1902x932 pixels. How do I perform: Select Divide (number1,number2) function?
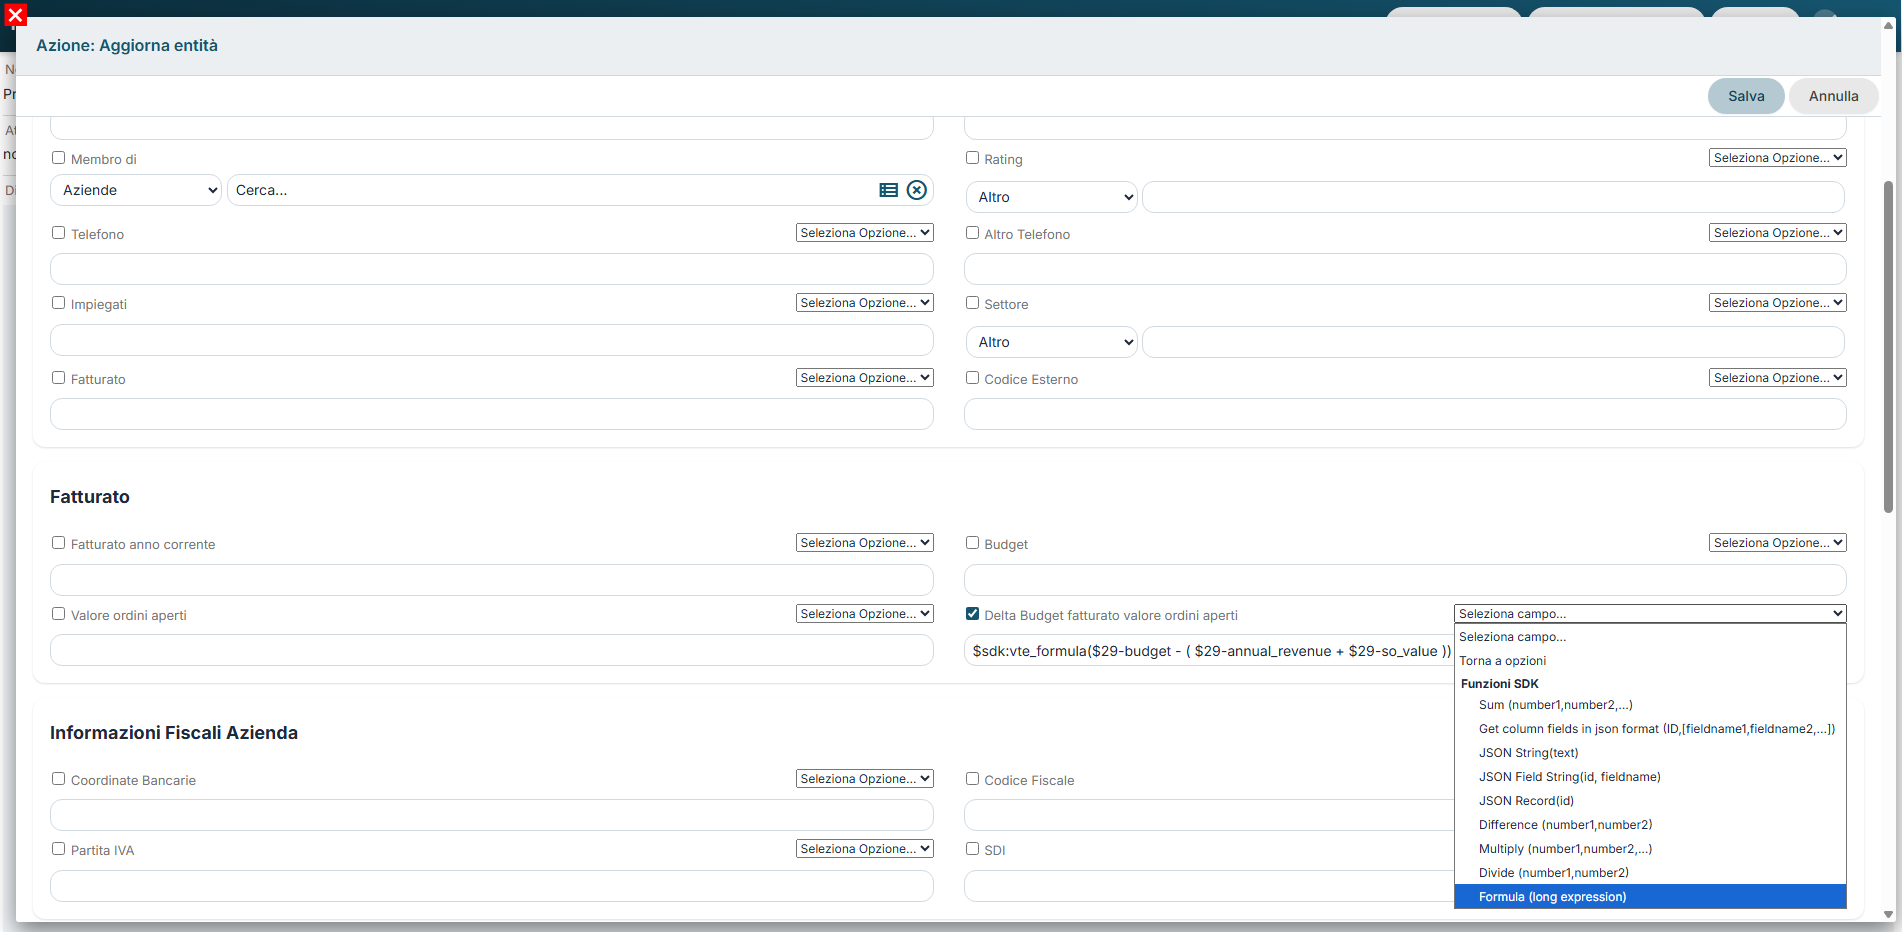[x=1650, y=873]
